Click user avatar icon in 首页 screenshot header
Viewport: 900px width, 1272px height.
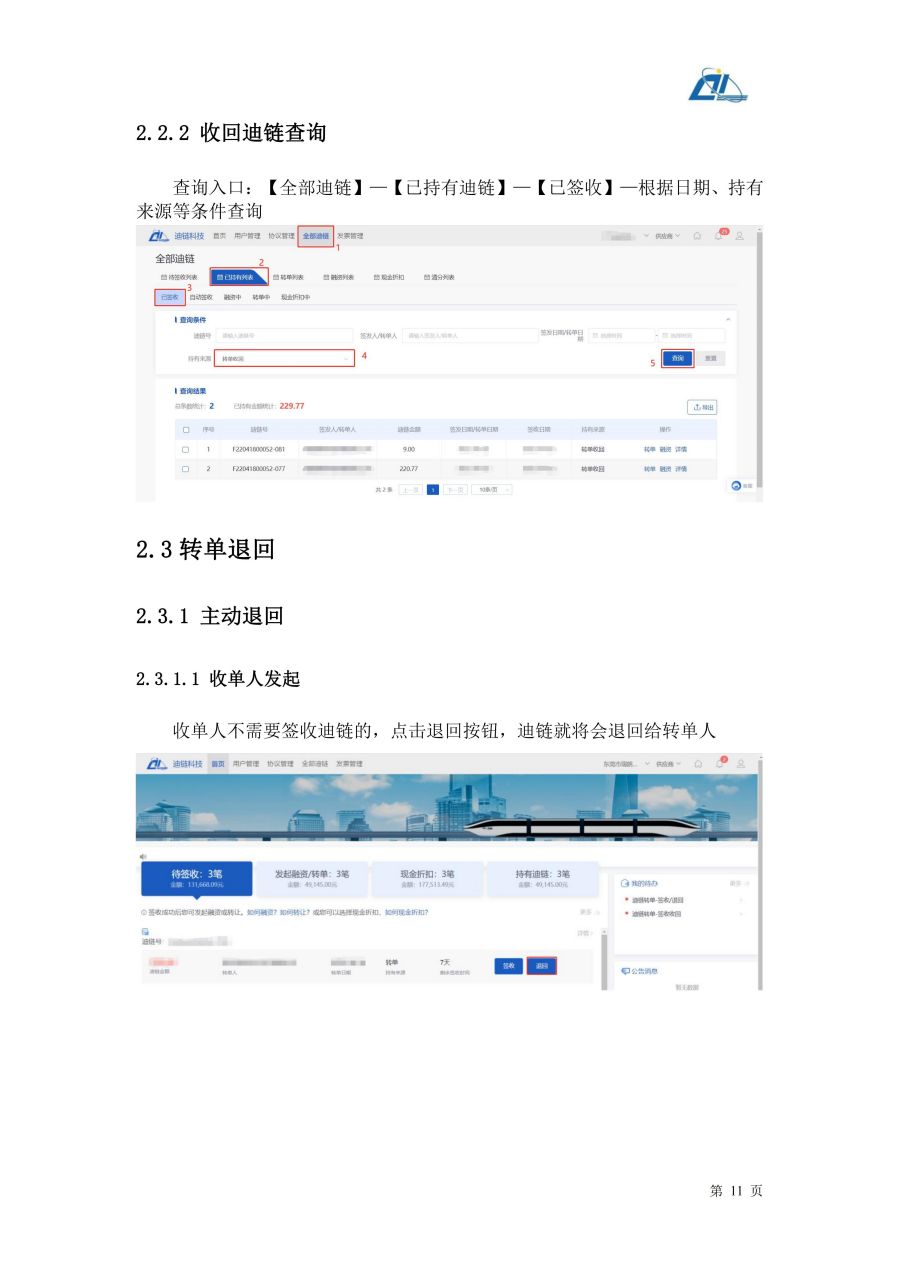point(740,764)
